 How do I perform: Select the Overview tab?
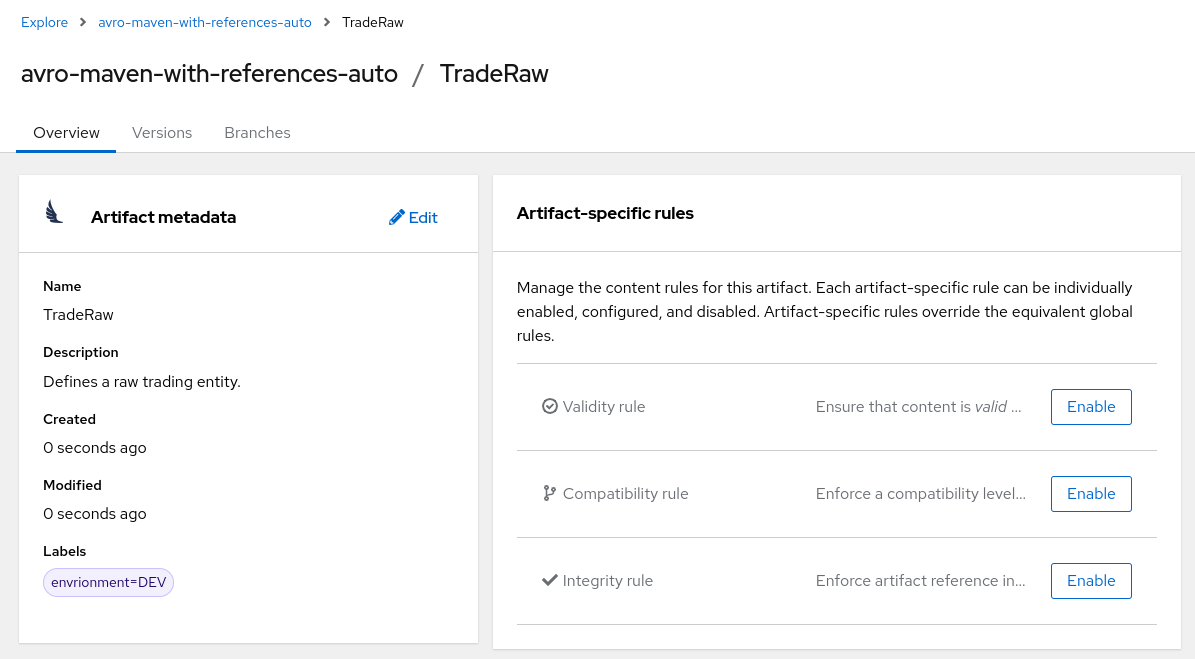coord(66,132)
